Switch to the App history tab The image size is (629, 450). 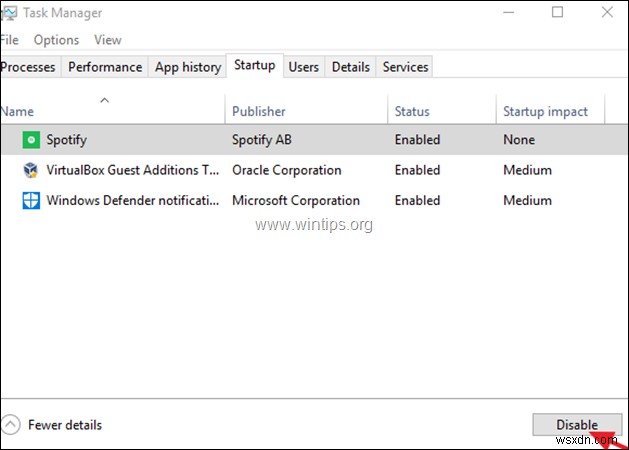[188, 67]
